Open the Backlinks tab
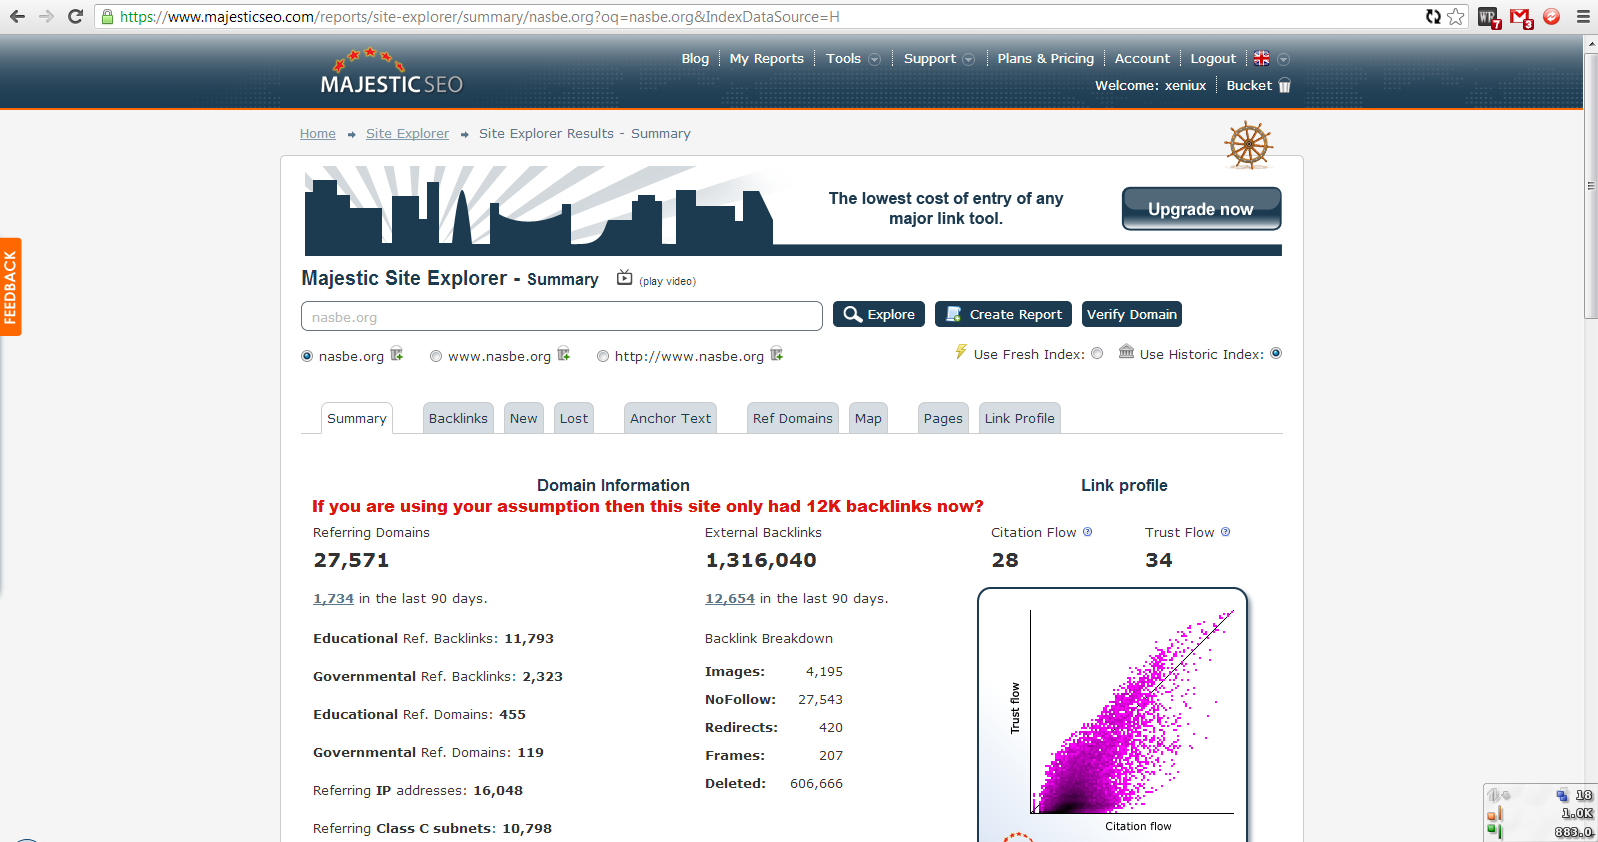The image size is (1598, 842). pos(458,418)
